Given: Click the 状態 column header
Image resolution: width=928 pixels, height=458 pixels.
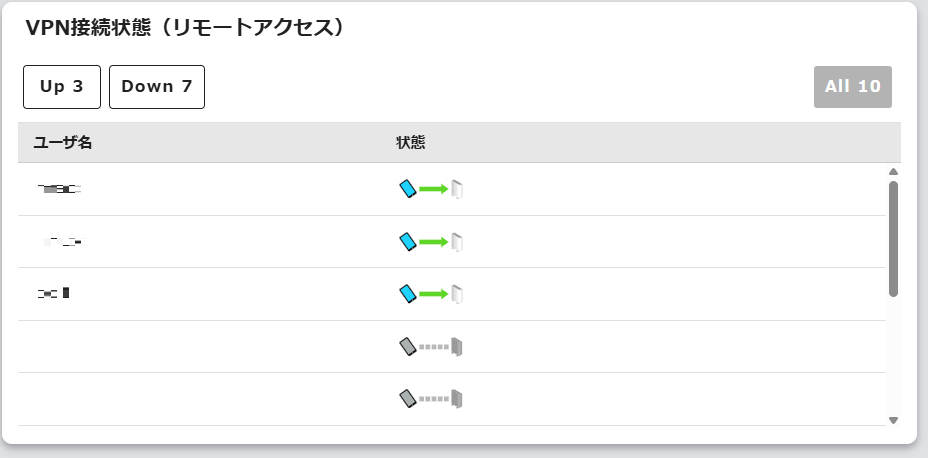Looking at the screenshot, I should [411, 143].
